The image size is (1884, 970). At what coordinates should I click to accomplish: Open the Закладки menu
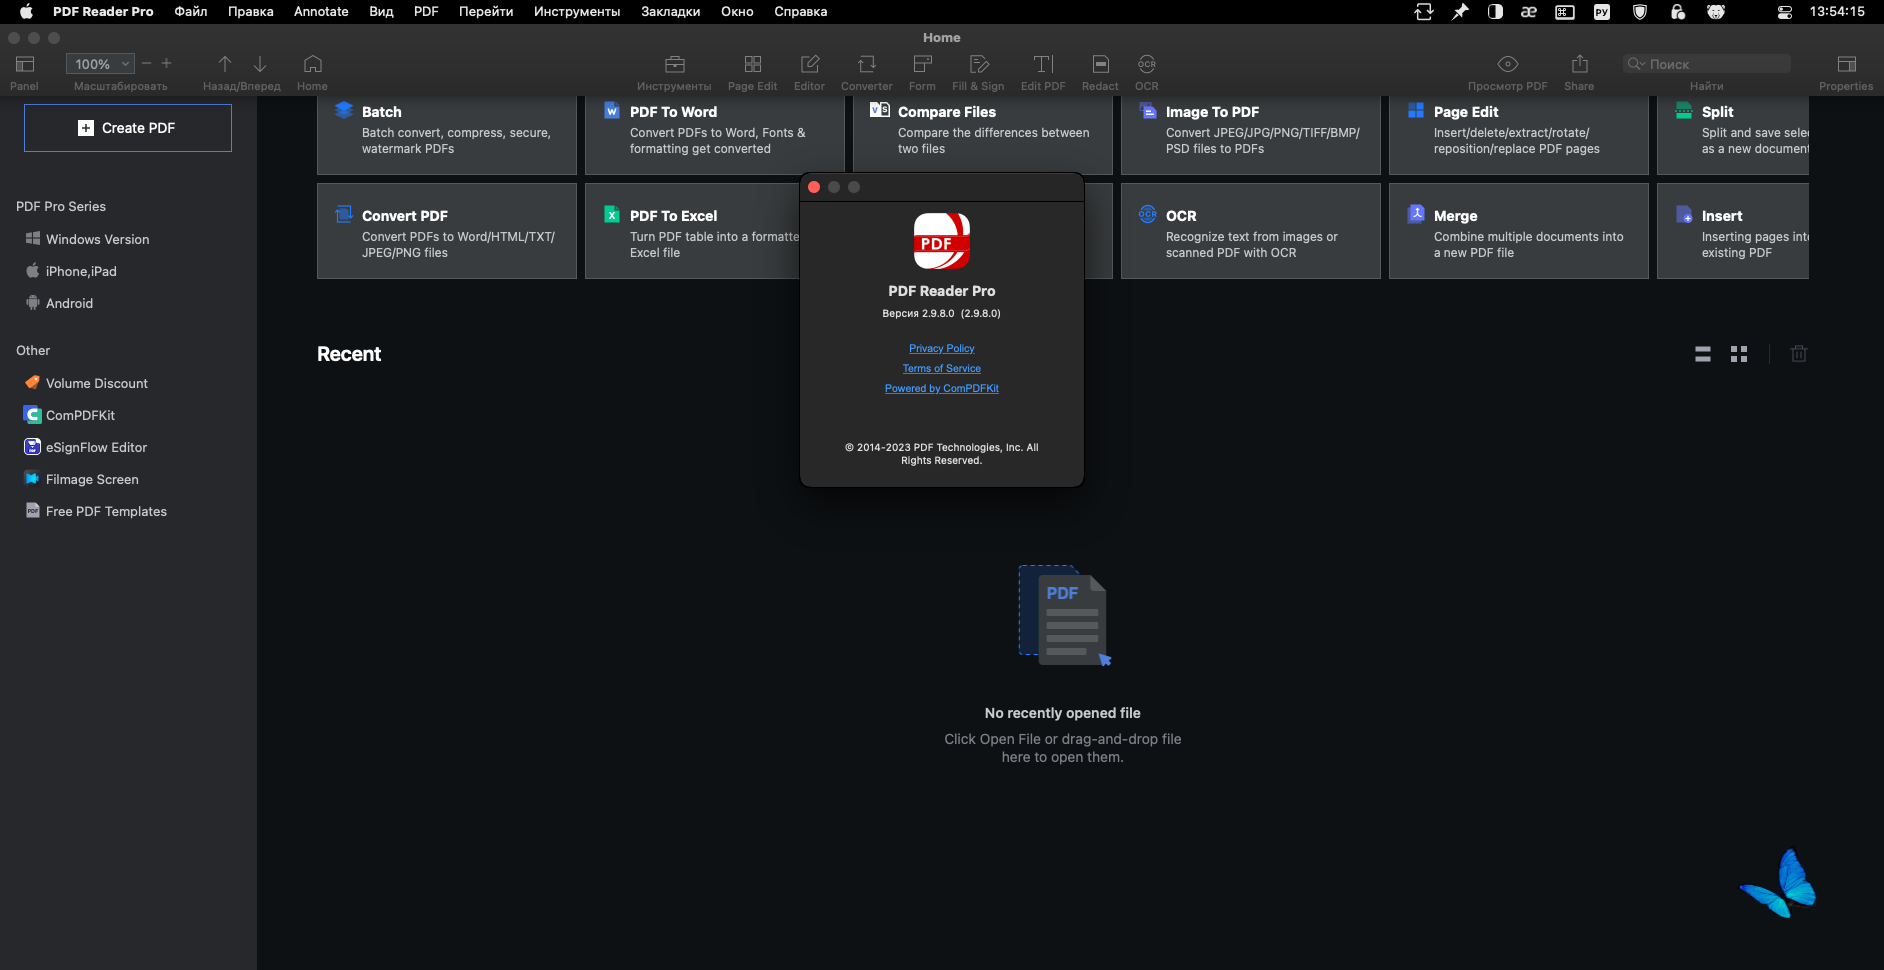[x=671, y=12]
